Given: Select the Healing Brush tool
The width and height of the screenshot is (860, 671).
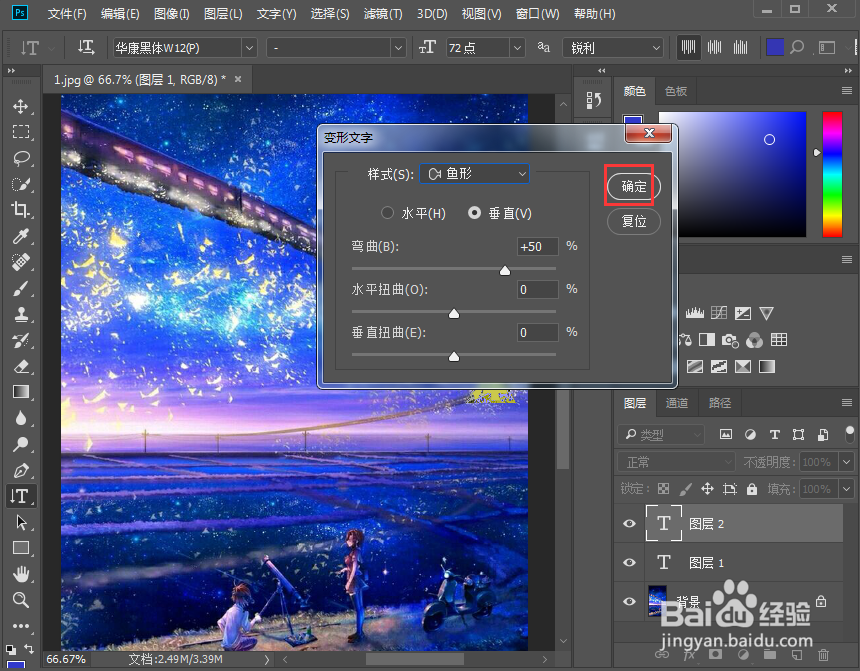Looking at the screenshot, I should point(21,262).
